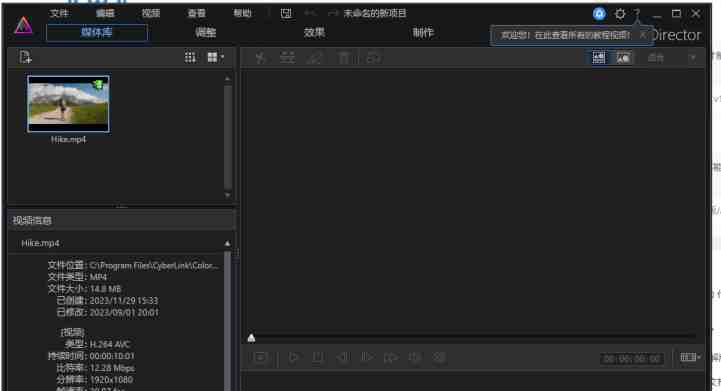
Task: Click the scissors split icon in toolbar
Action: 261,58
